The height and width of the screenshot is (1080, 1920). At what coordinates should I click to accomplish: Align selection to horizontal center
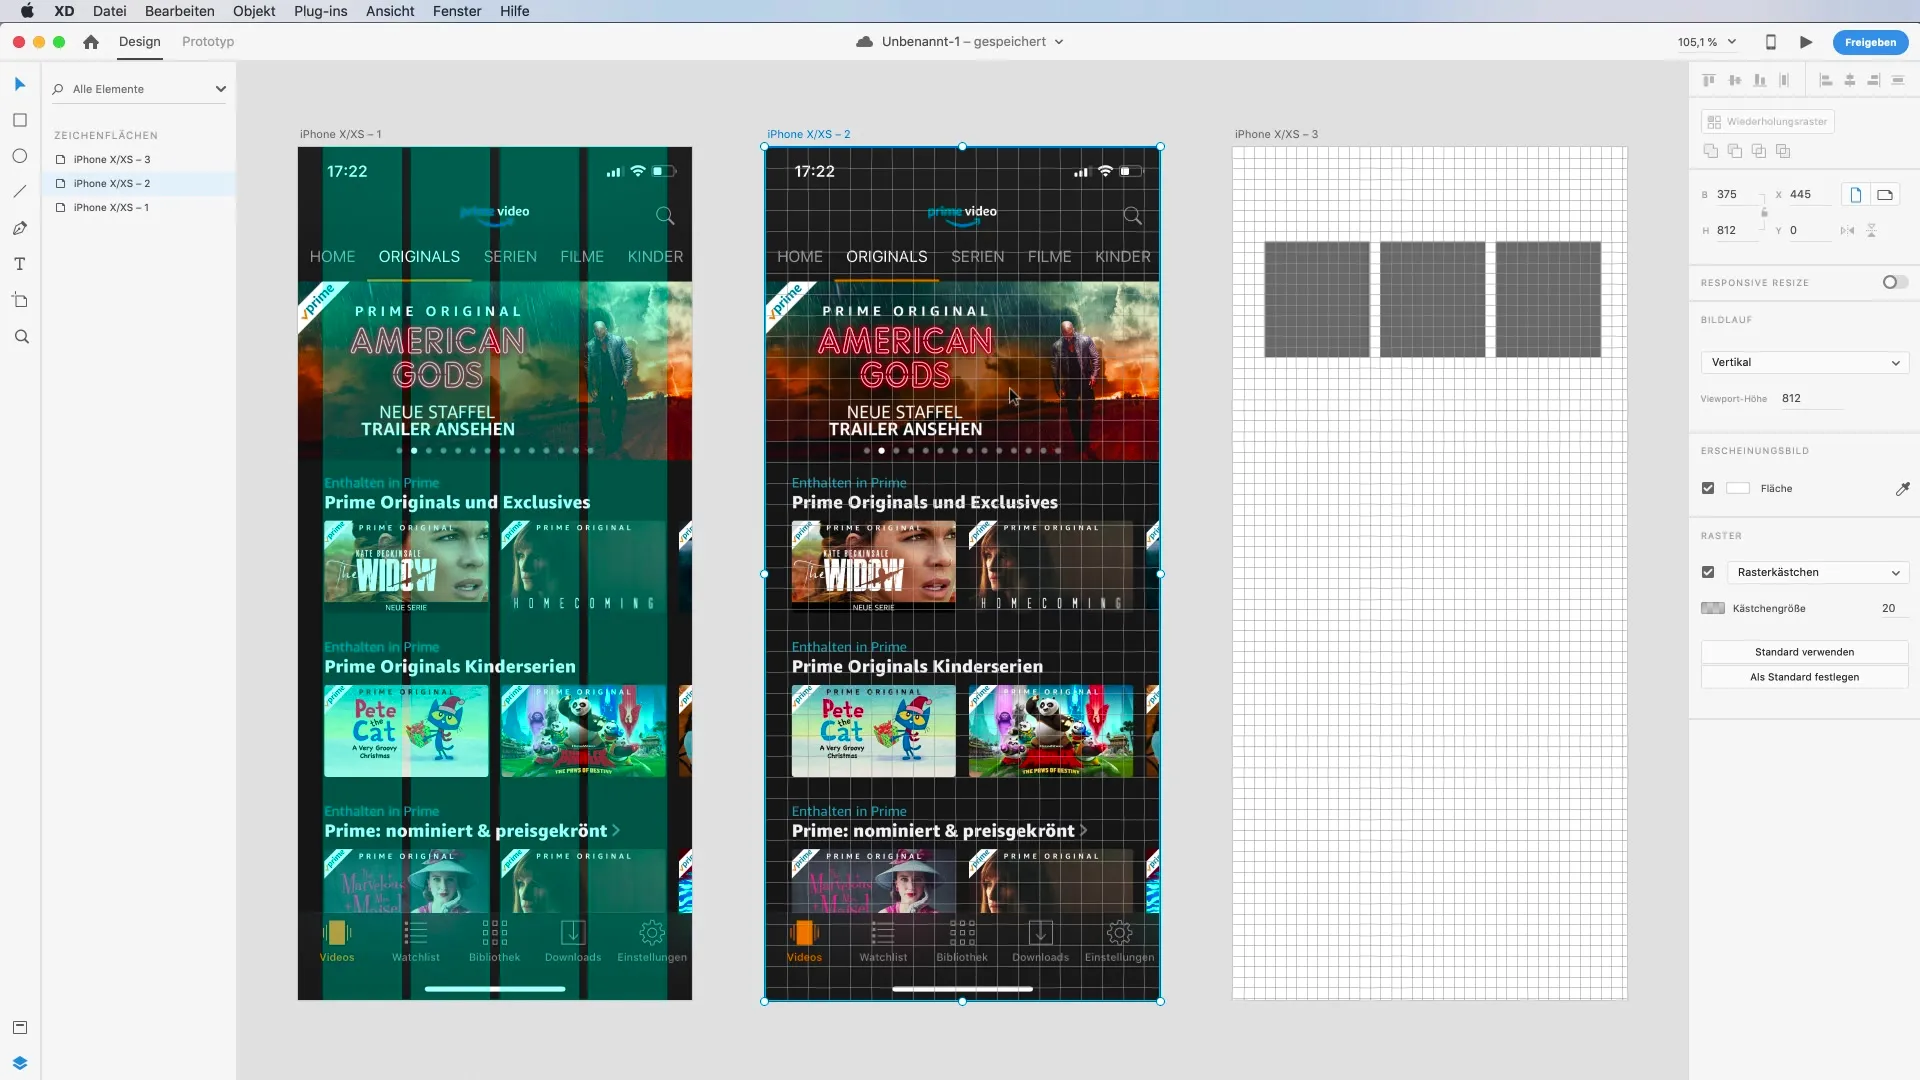point(1850,80)
